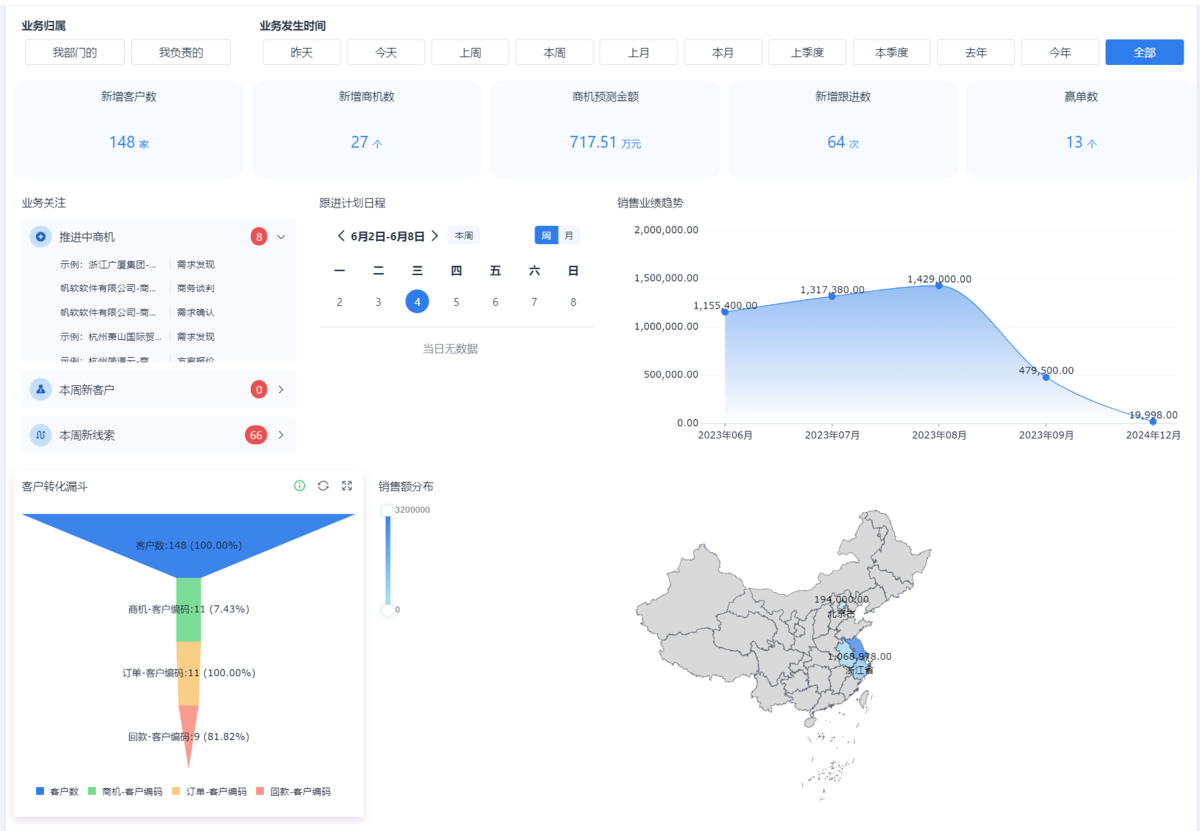The image size is (1200, 831).
Task: Click the 本周新线索 icon
Action: tap(41, 435)
